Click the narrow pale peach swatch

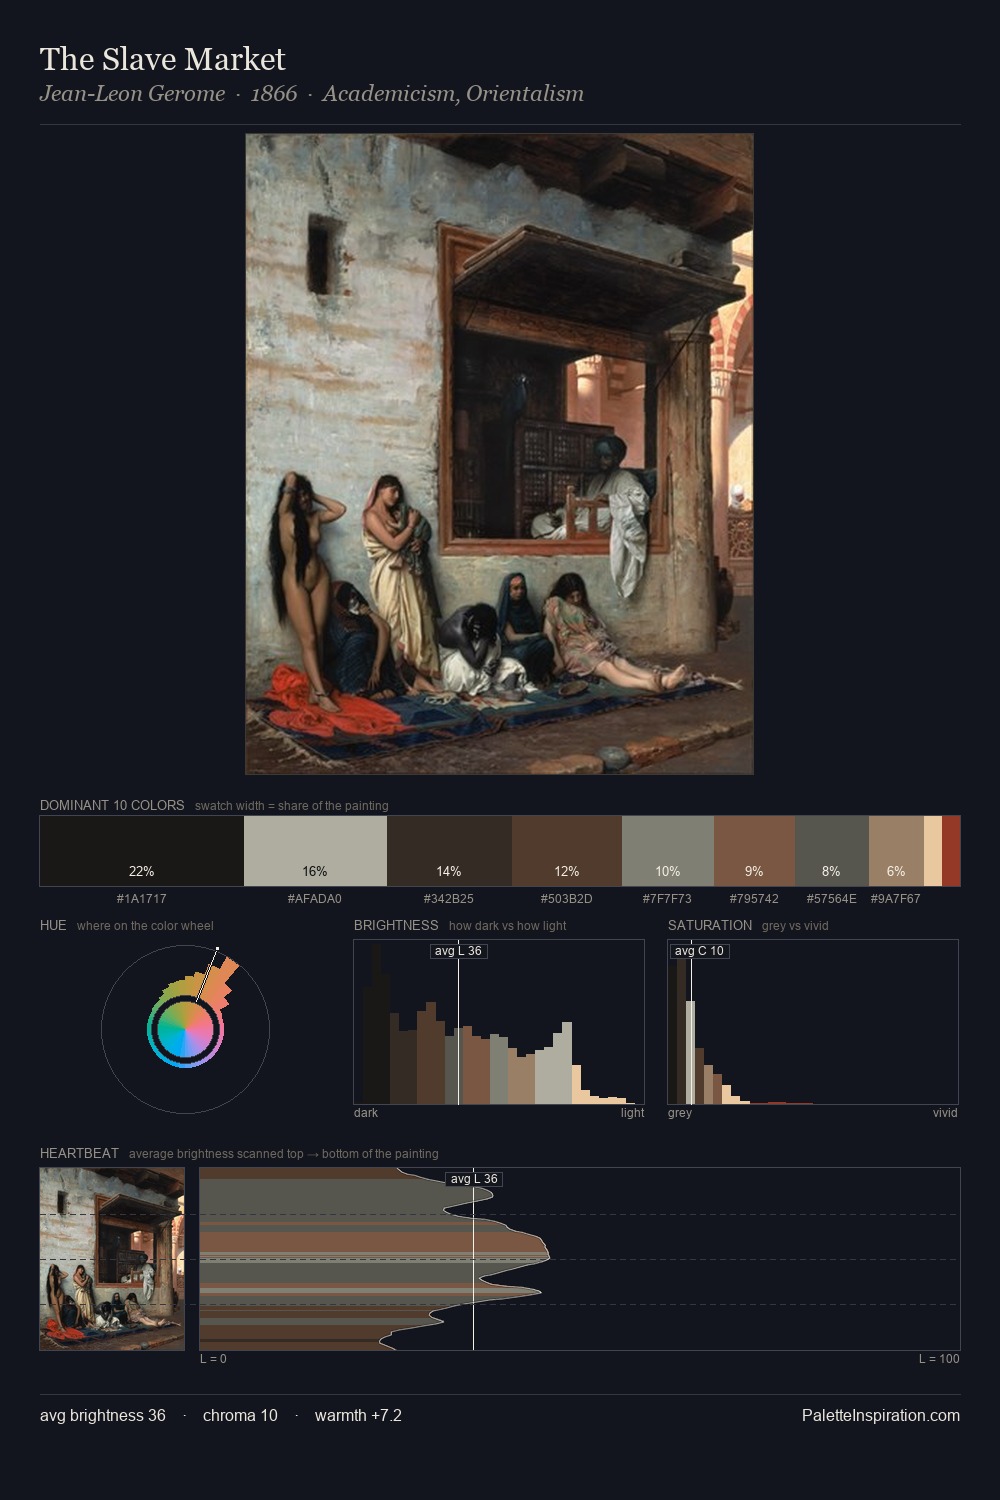tap(933, 850)
